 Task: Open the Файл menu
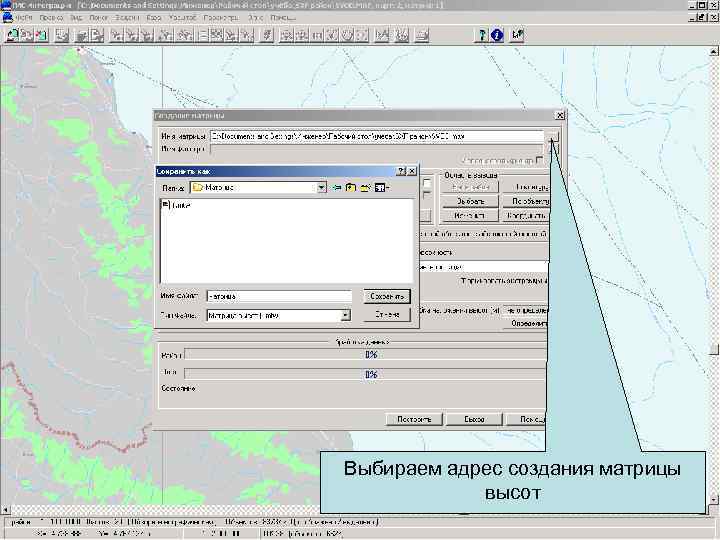(x=24, y=17)
